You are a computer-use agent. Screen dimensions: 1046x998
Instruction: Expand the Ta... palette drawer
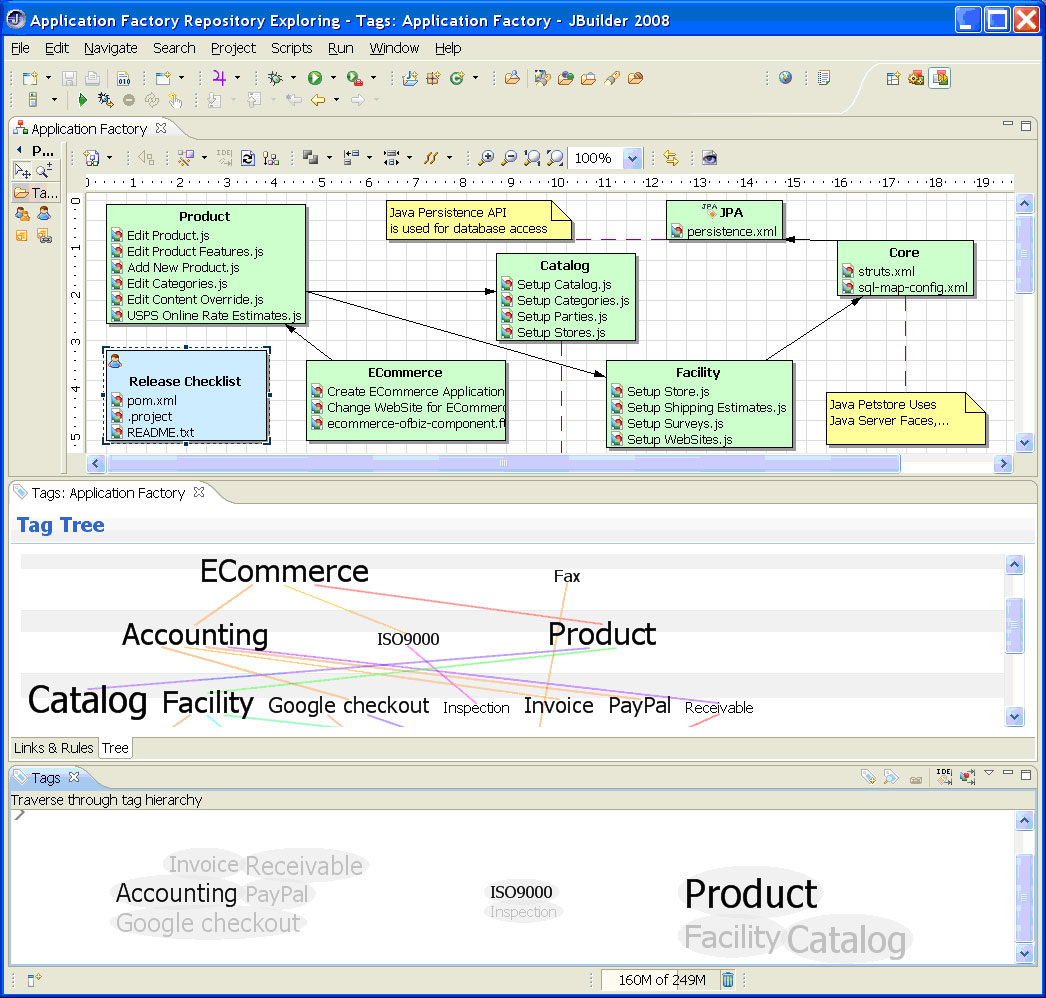(x=37, y=193)
